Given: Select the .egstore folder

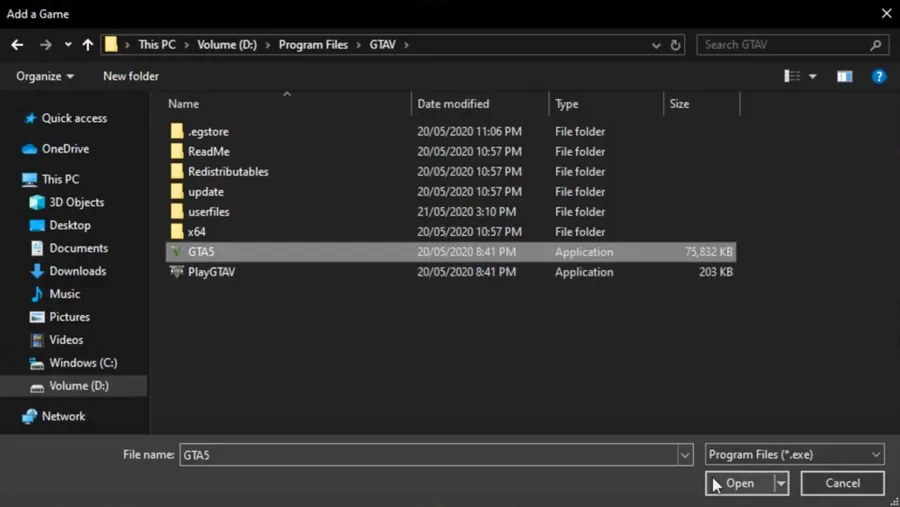Looking at the screenshot, I should click(451, 131).
